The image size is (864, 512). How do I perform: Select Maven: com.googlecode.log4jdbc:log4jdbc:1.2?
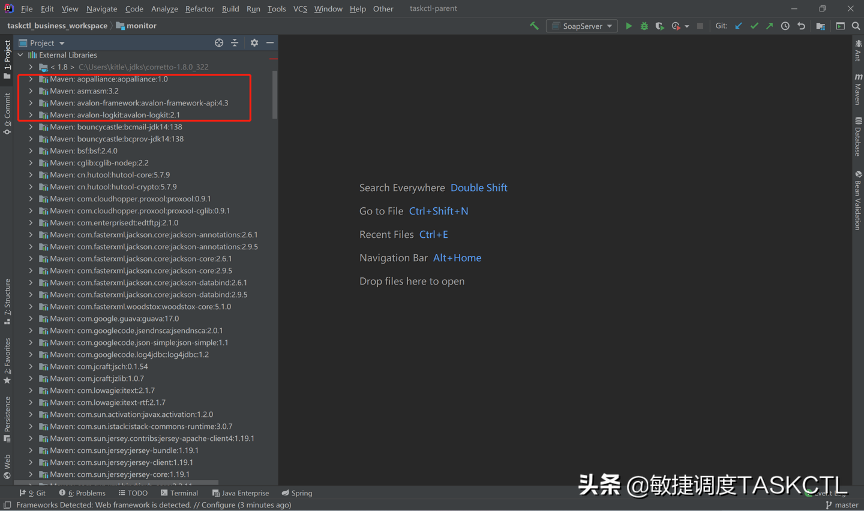[129, 354]
